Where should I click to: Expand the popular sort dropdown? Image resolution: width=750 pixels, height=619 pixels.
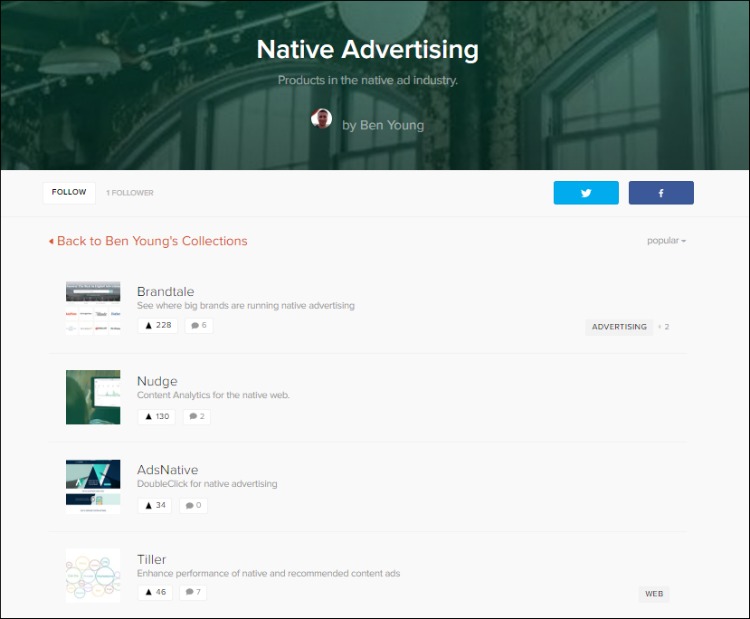(666, 241)
